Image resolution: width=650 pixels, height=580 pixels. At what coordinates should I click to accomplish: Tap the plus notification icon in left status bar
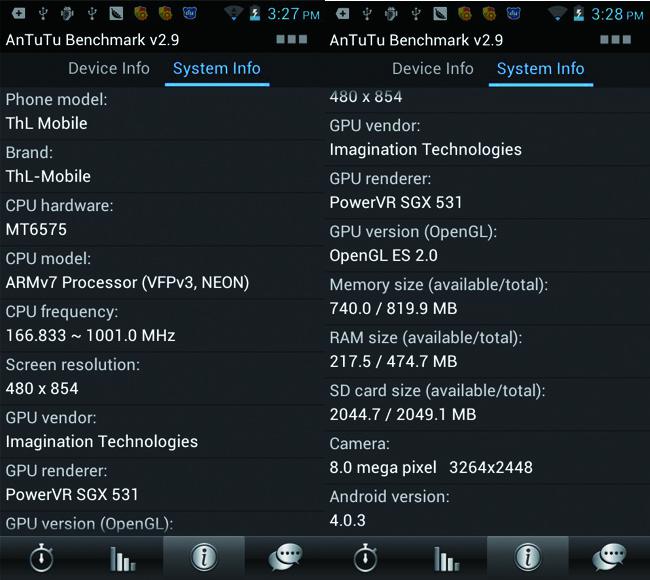click(x=18, y=14)
